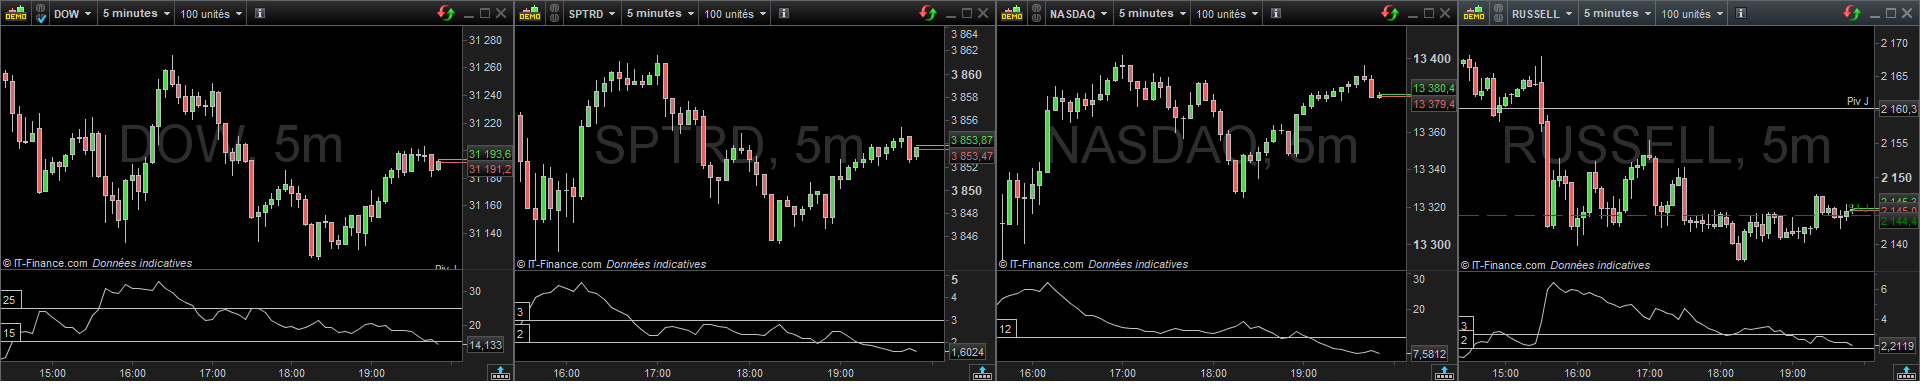This screenshot has height=385, width=1920.
Task: Click the Piv J label on RUSSELL chart
Action: click(1857, 101)
